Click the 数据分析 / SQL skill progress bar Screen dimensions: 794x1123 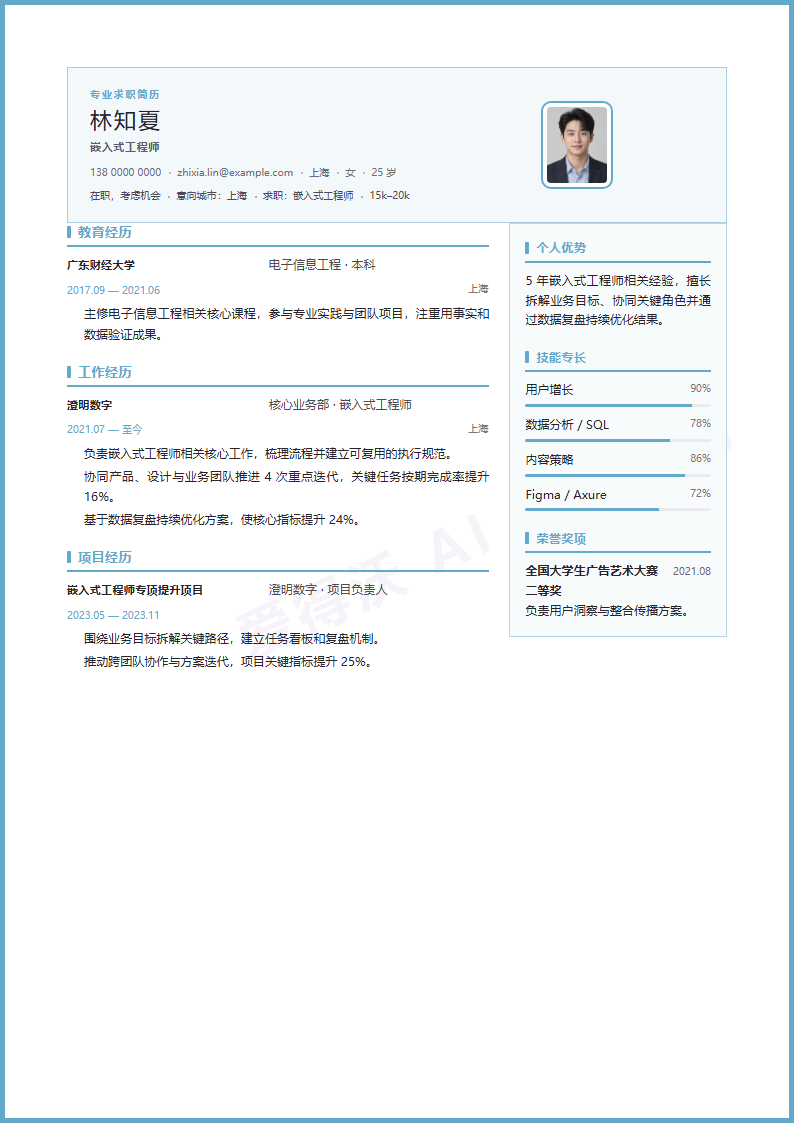pos(618,440)
